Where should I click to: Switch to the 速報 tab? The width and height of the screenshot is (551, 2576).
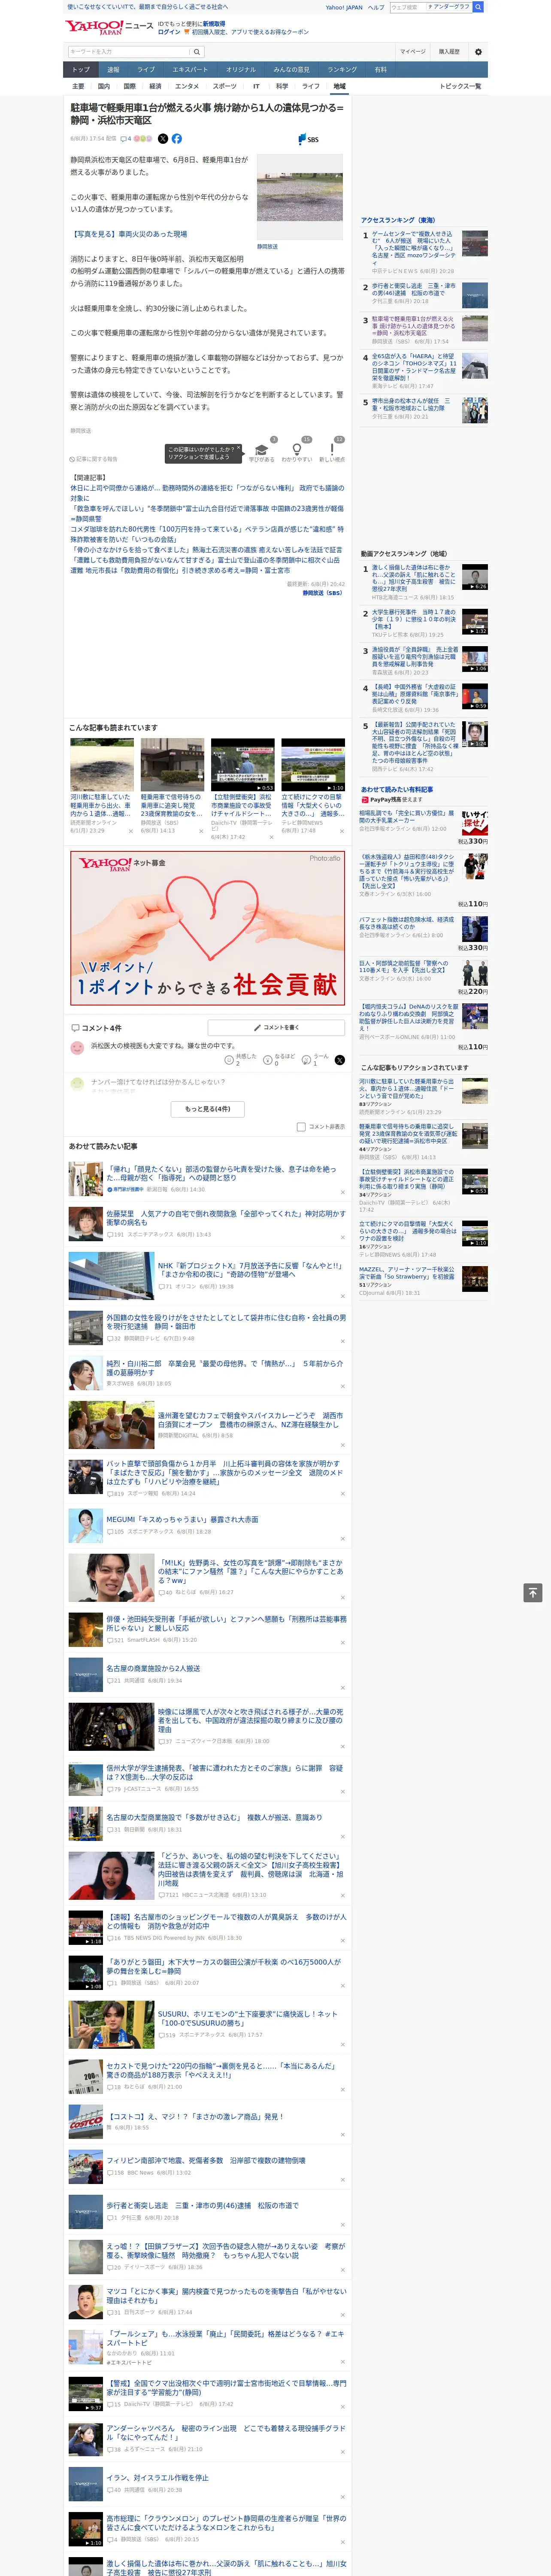click(113, 70)
